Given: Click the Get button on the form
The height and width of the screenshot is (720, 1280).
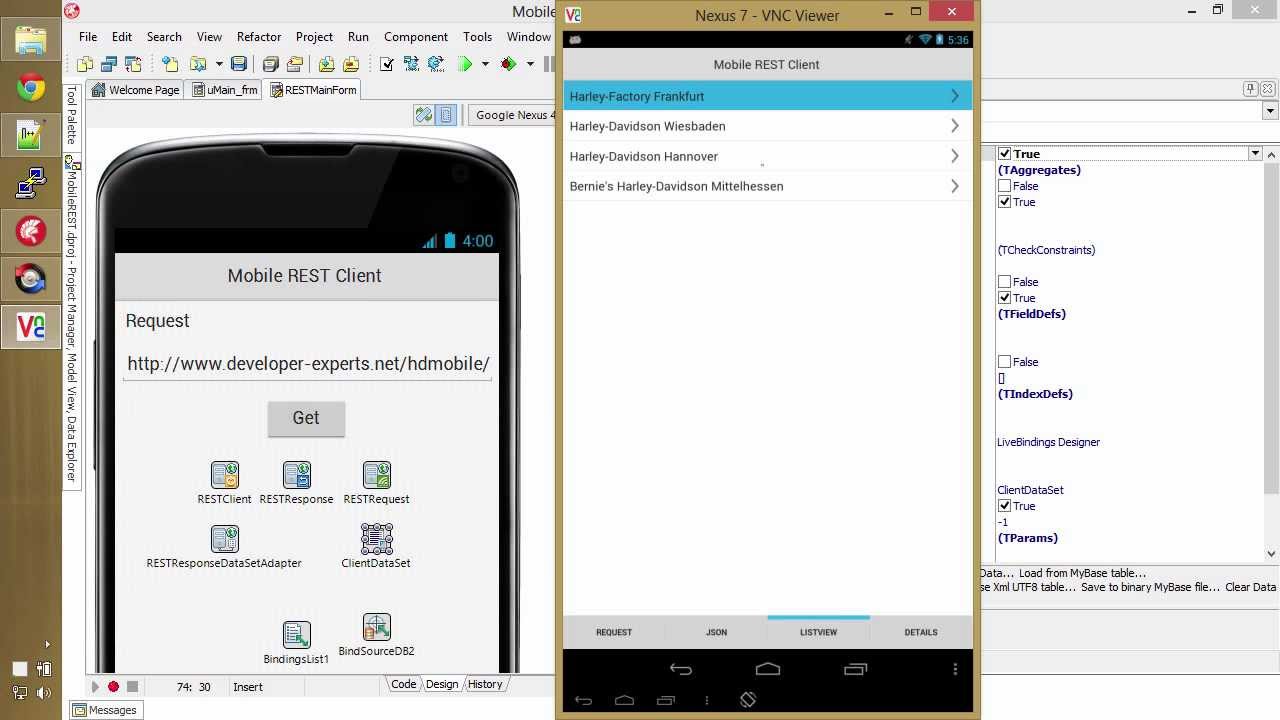Looking at the screenshot, I should 306,419.
